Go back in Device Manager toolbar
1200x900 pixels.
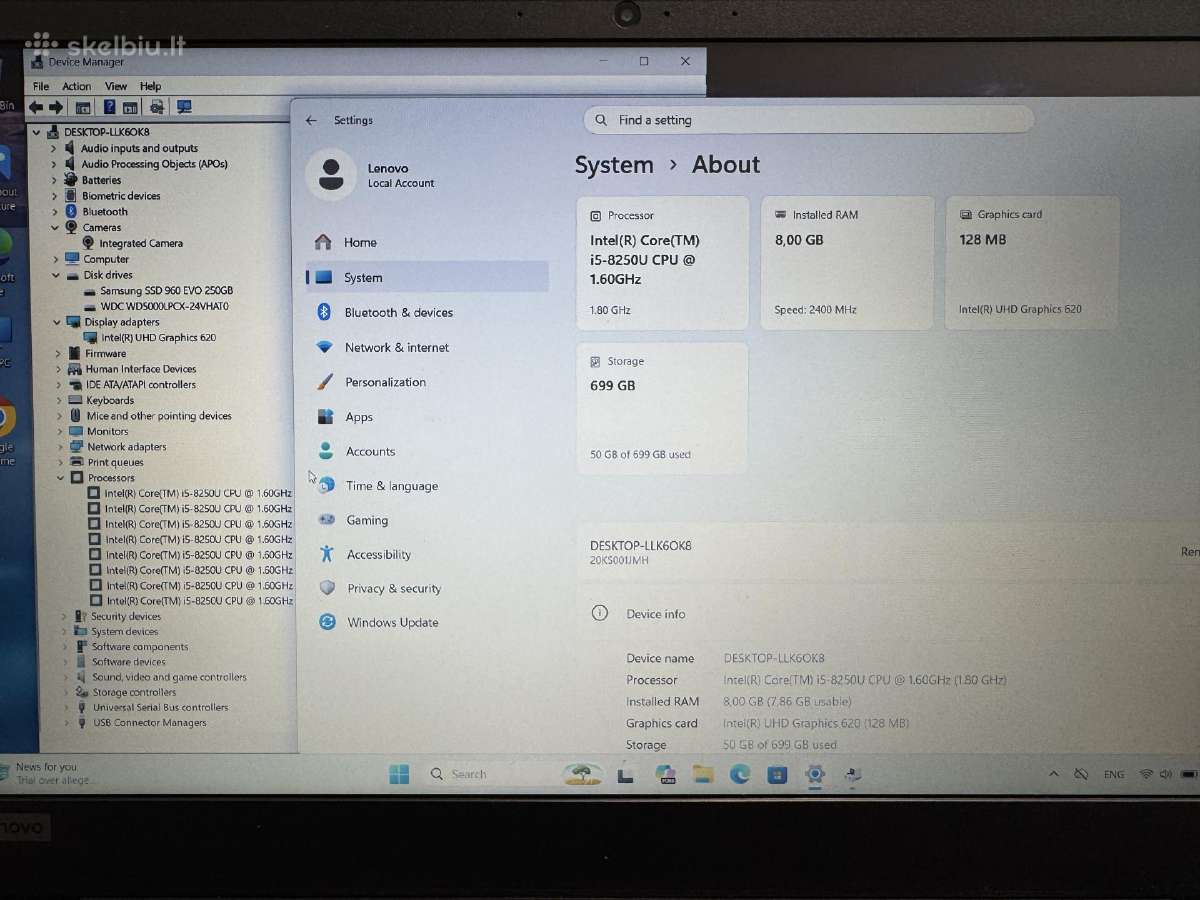[36, 107]
